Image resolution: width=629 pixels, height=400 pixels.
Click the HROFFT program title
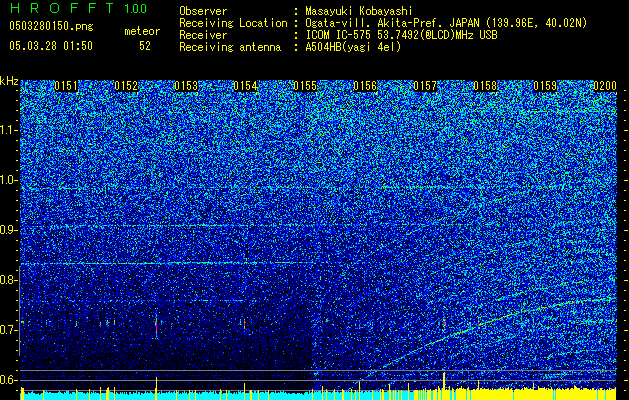(64, 8)
